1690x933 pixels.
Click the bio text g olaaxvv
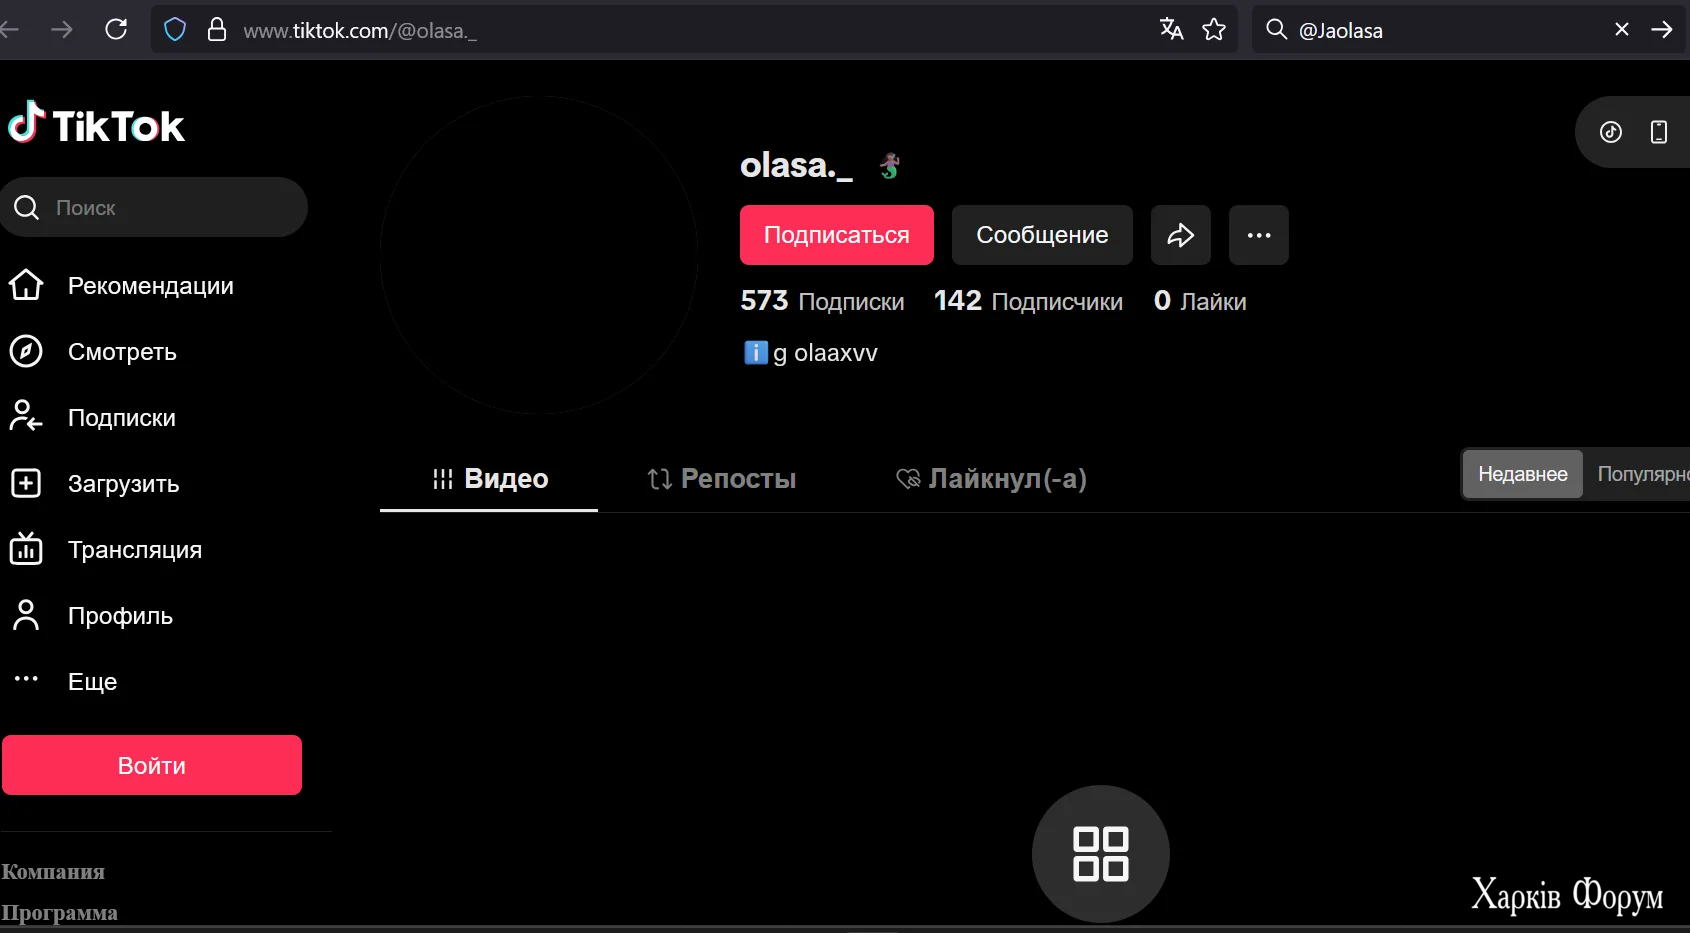(x=825, y=353)
